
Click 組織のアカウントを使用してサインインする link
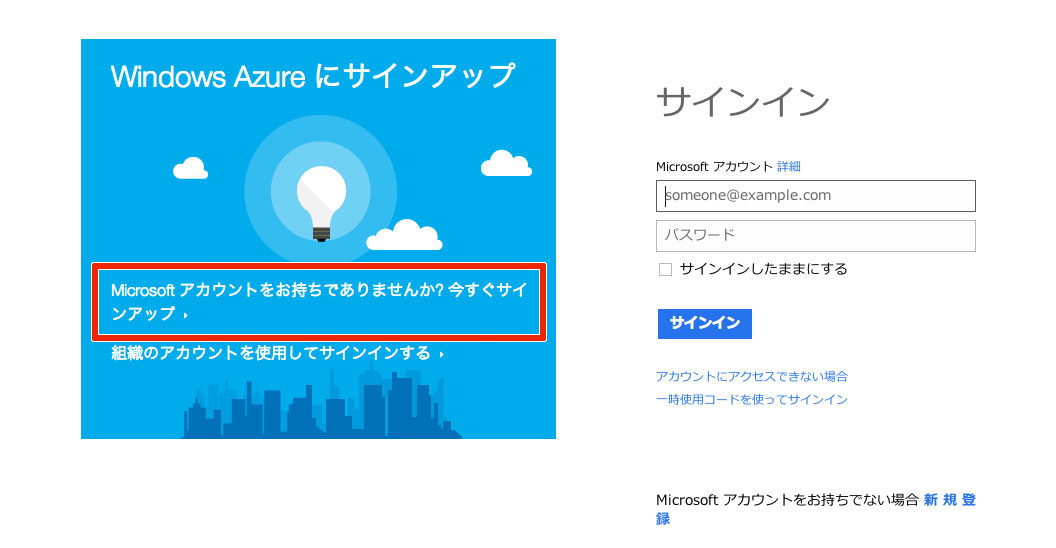271,353
